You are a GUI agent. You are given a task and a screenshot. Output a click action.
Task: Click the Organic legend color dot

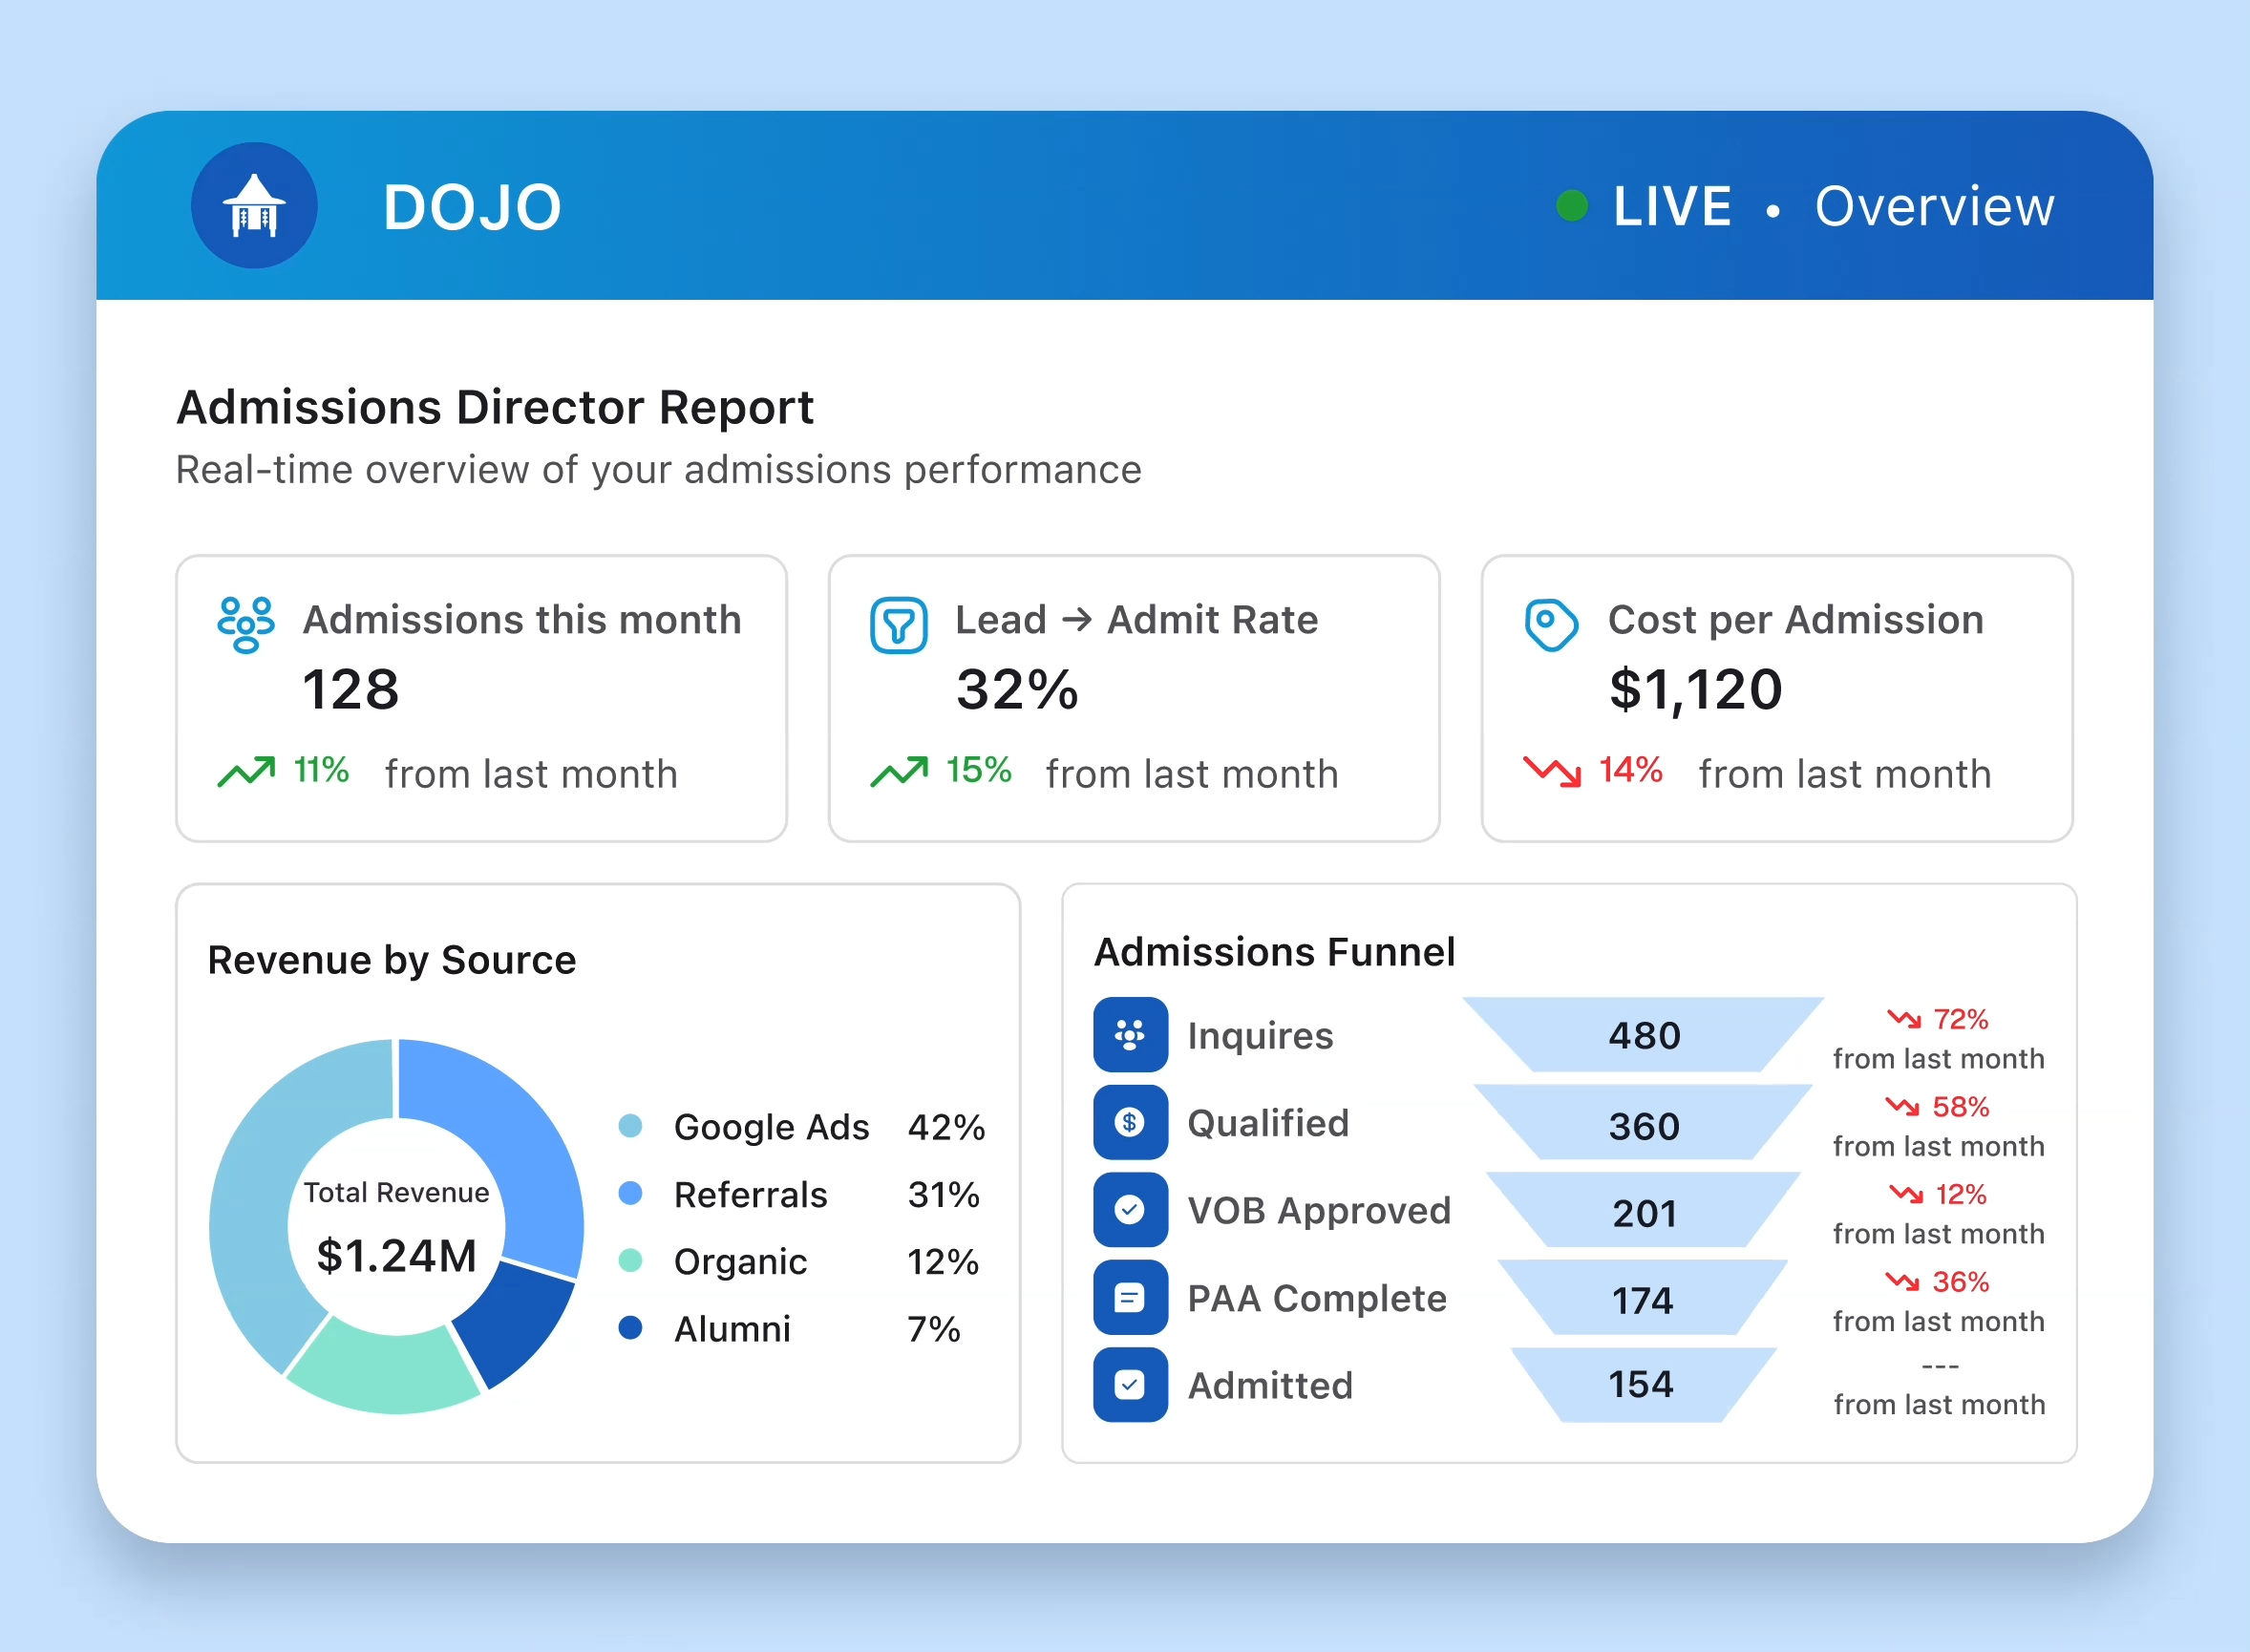coord(630,1260)
